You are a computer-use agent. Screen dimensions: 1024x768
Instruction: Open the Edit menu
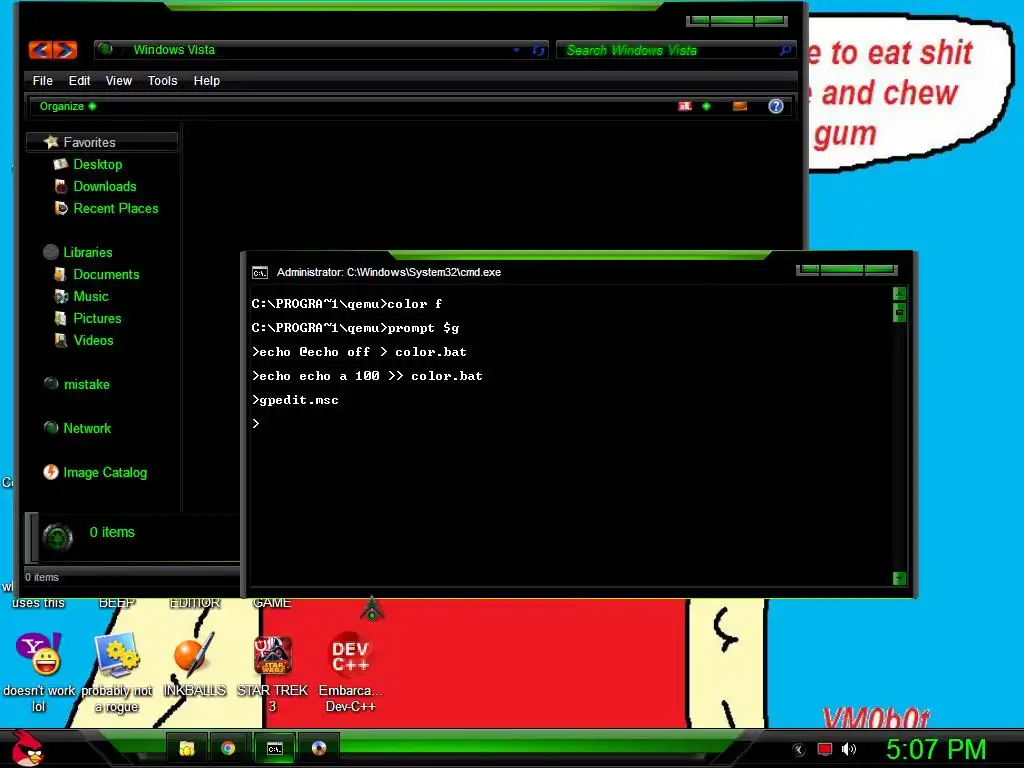click(80, 80)
